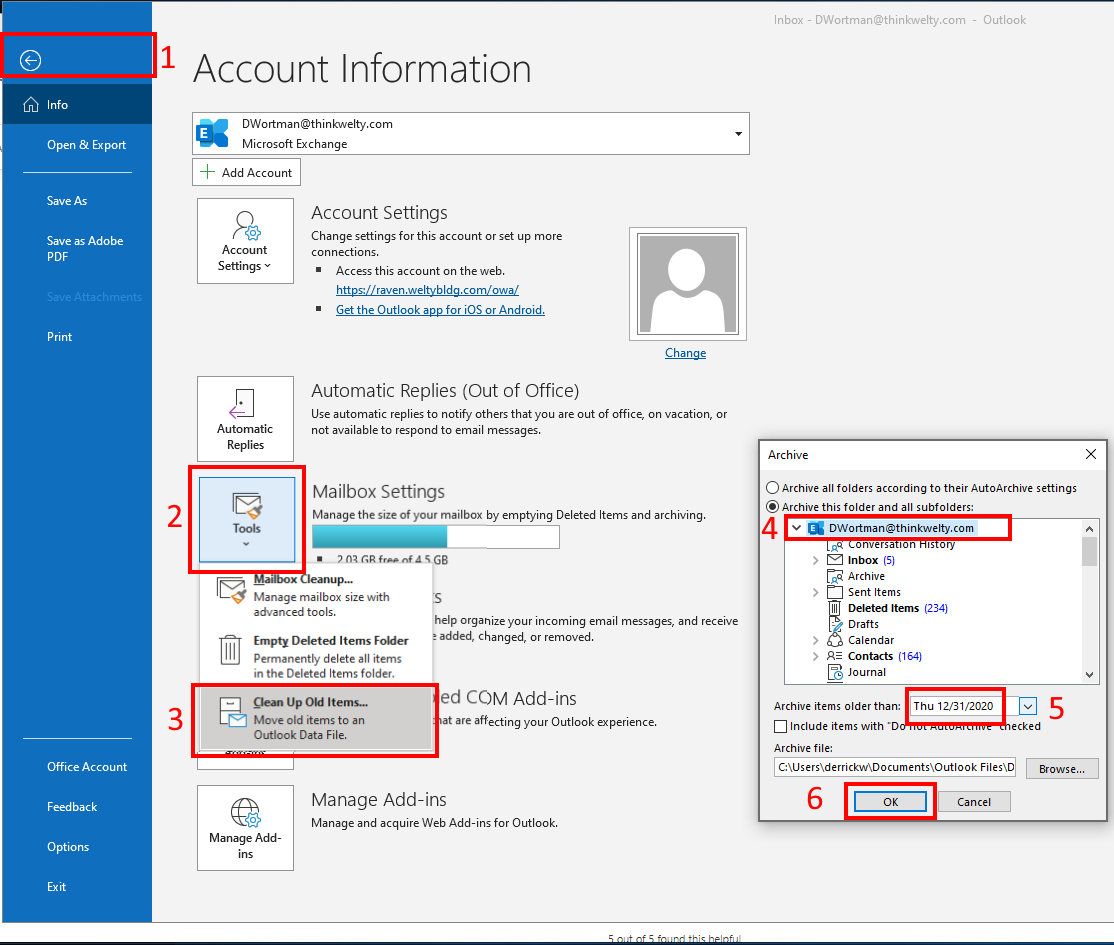This screenshot has height=945, width=1114.
Task: Click the Automatic Replies icon
Action: pyautogui.click(x=245, y=418)
